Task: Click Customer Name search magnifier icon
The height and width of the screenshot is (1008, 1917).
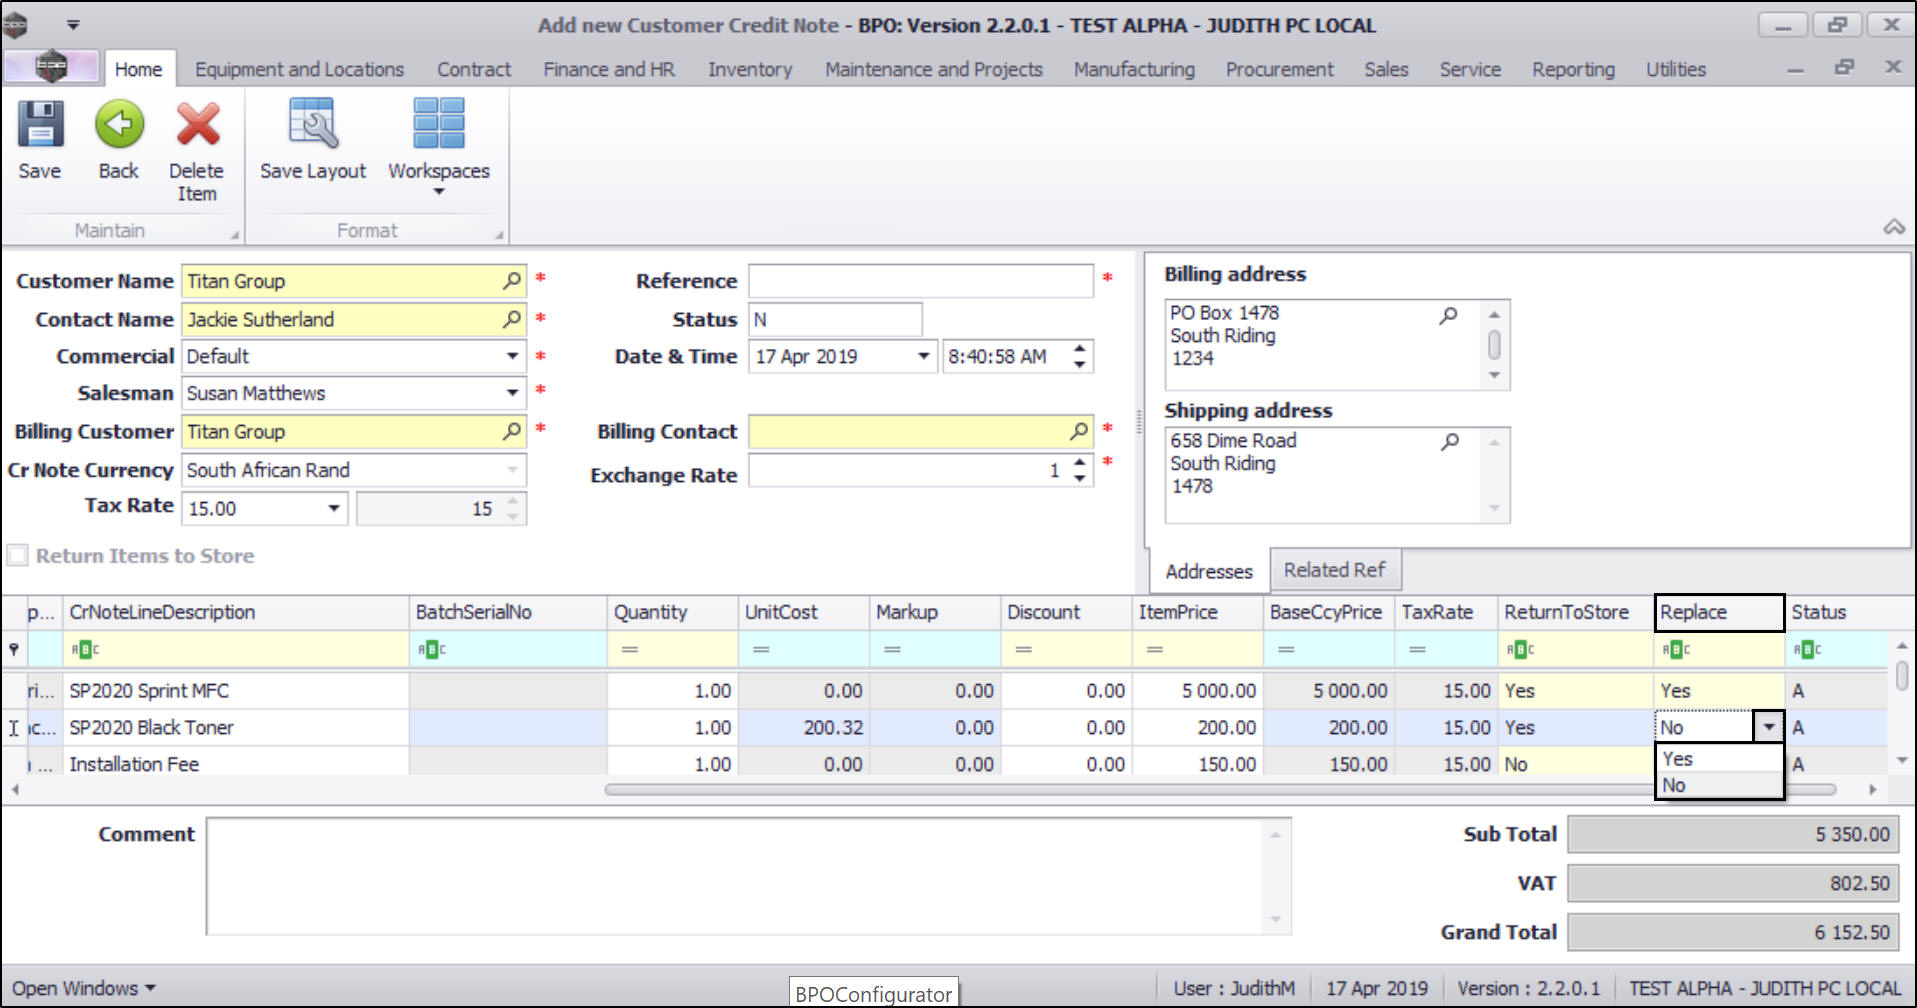Action: point(511,281)
